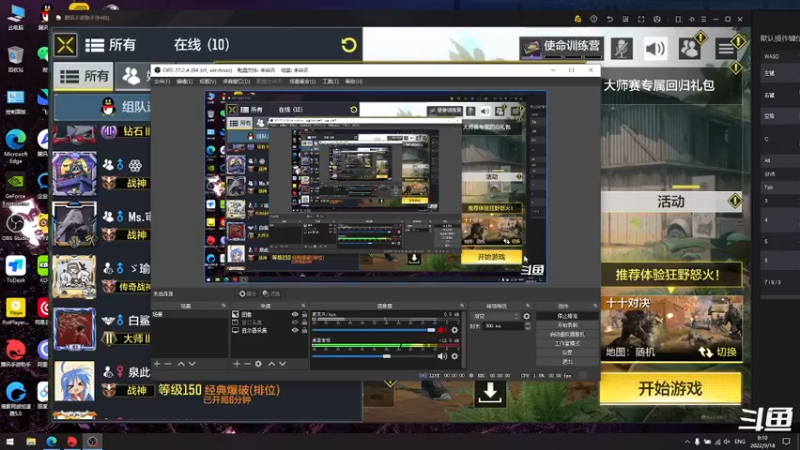Move source up in OBS sources list
Screen dimensions: 800x450
click(271, 364)
